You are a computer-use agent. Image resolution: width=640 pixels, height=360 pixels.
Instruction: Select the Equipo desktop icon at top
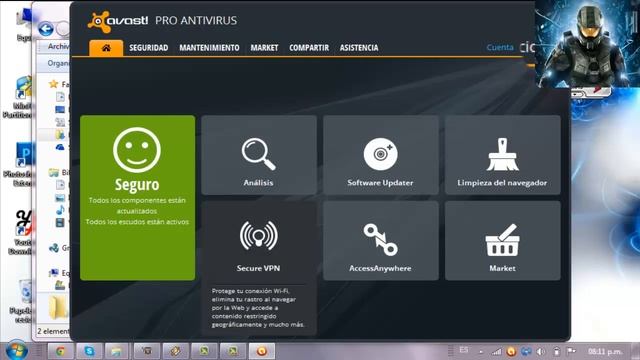(24, 25)
